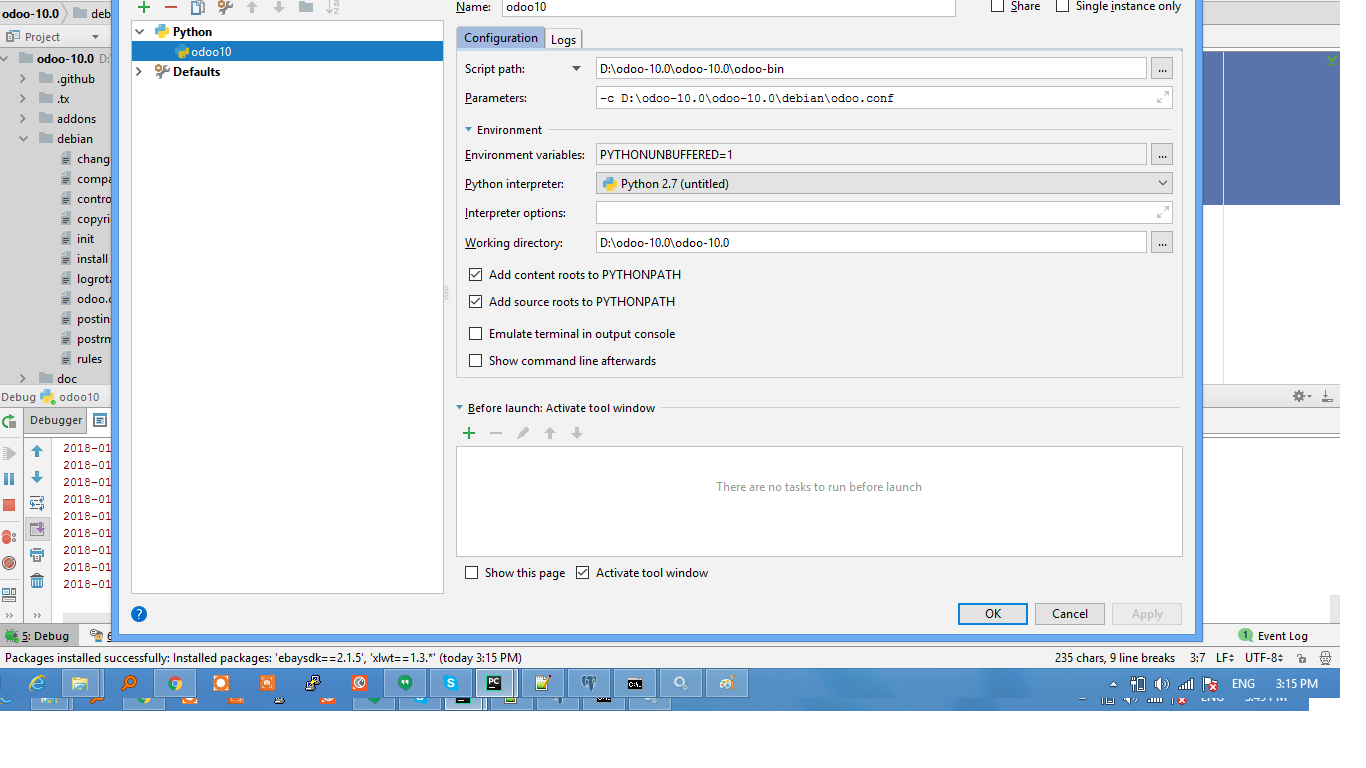Image resolution: width=1366 pixels, height=768 pixels.
Task: Collapse the Python configurations node
Action: pos(140,32)
